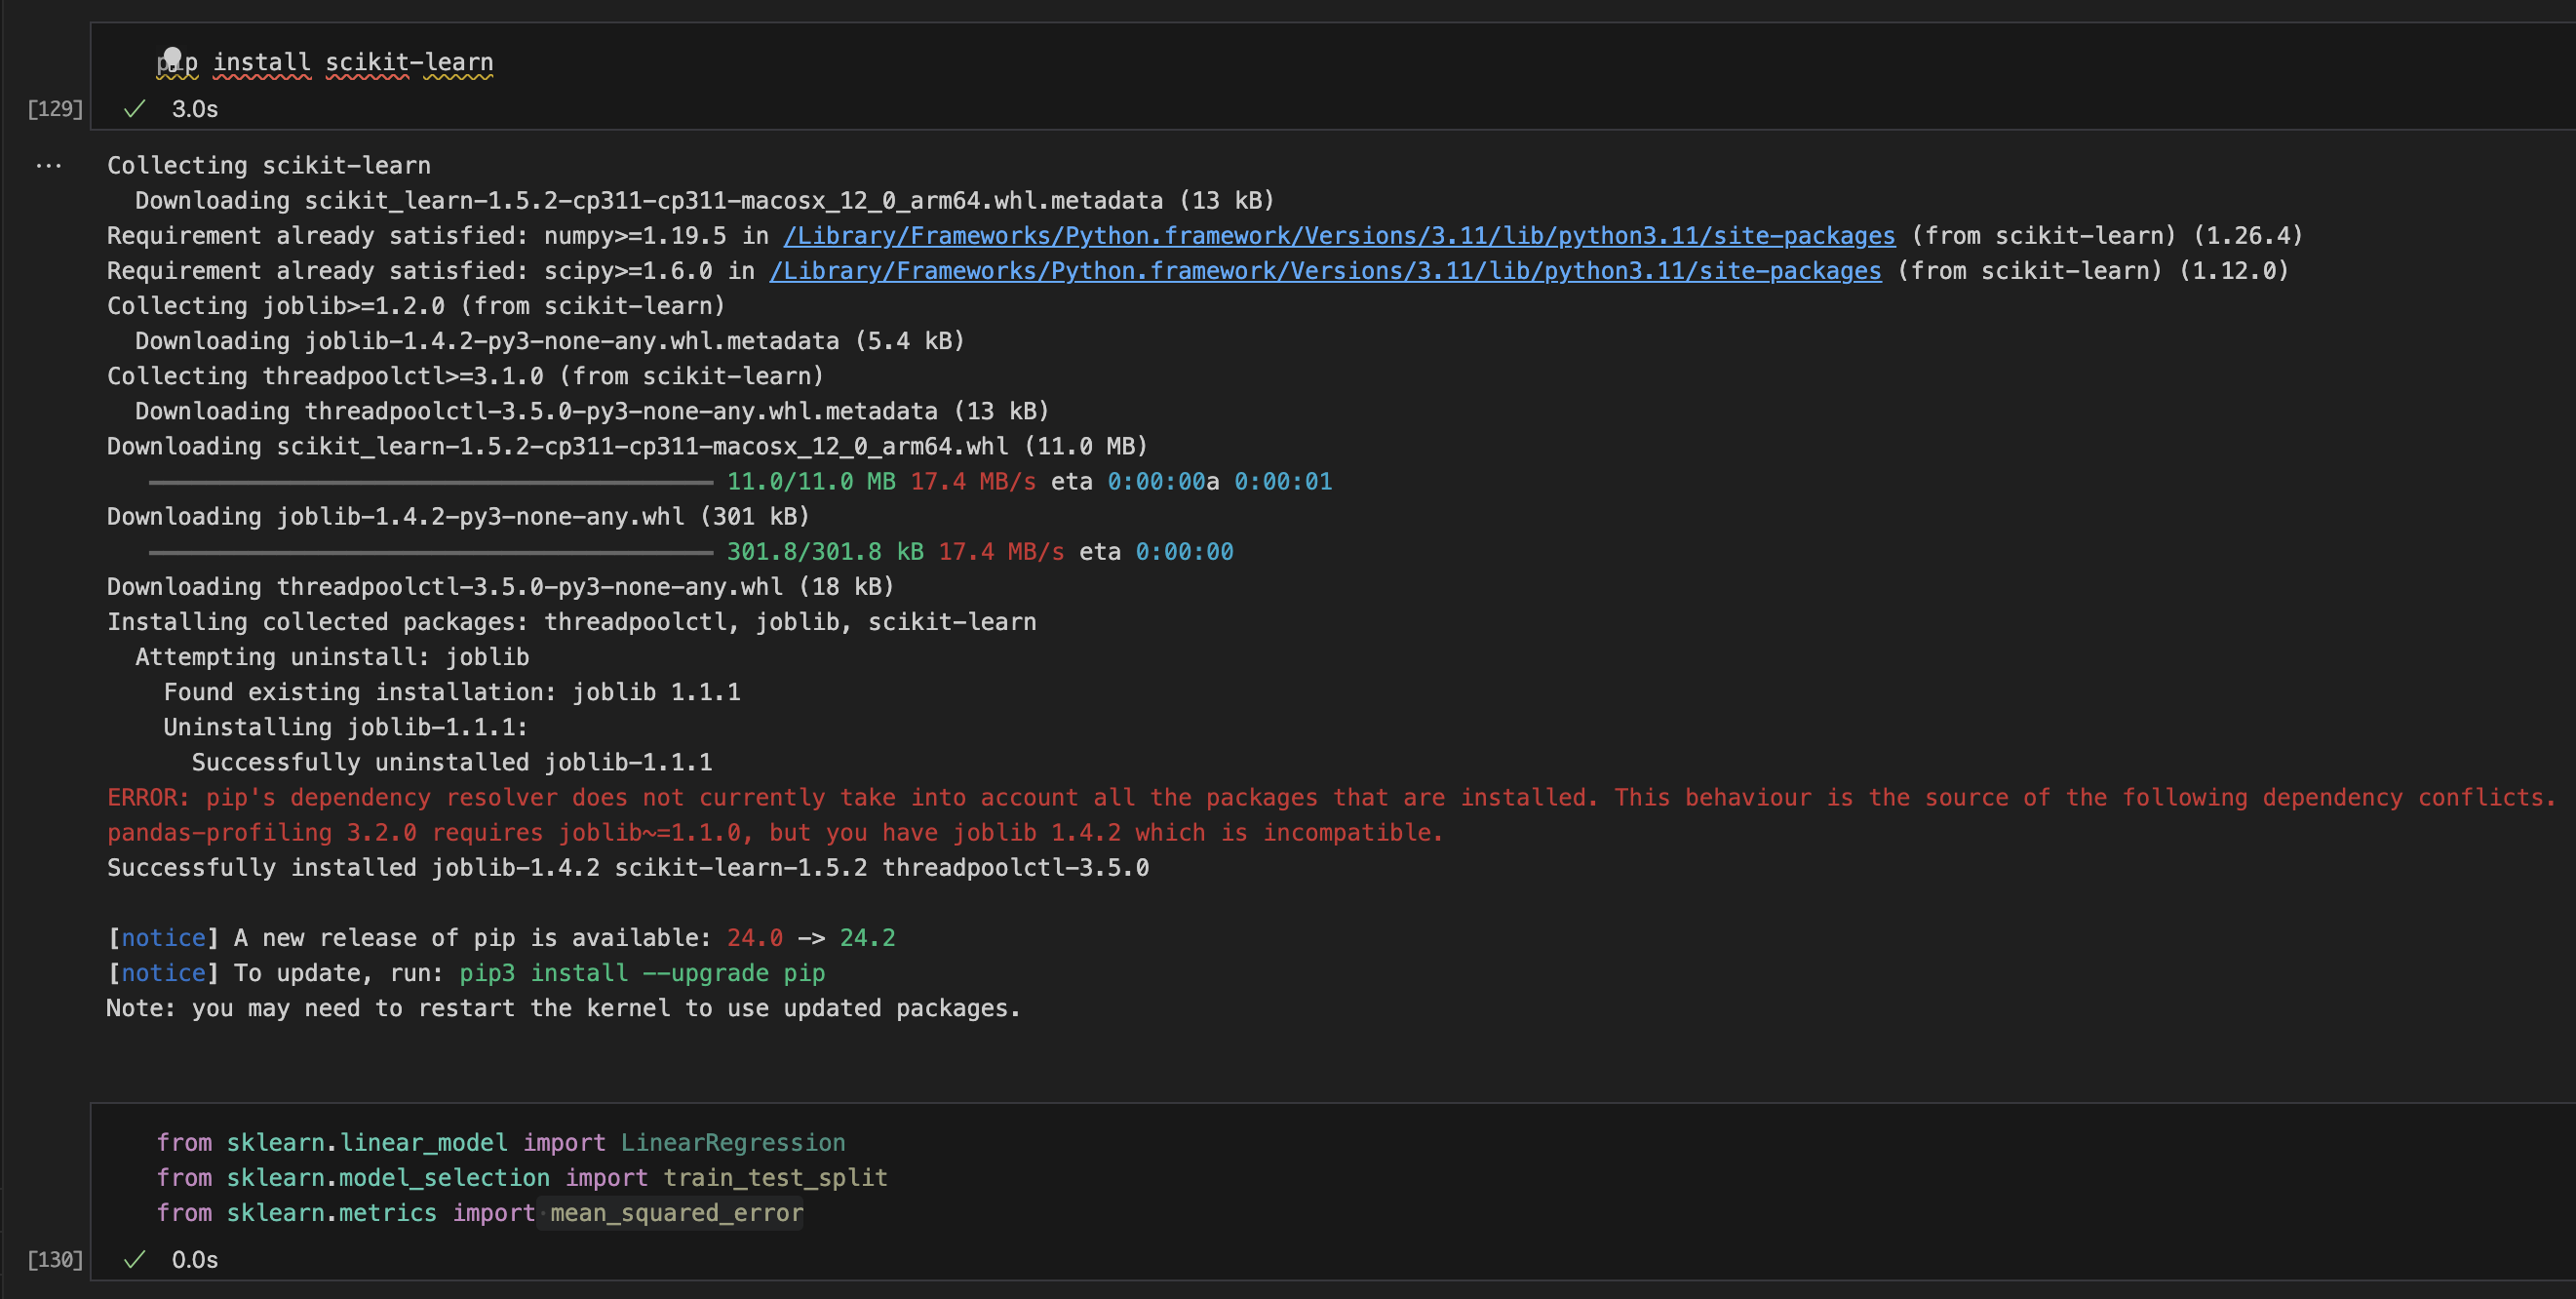
Task: Open the site-packages link on the scipy line
Action: 1324,271
